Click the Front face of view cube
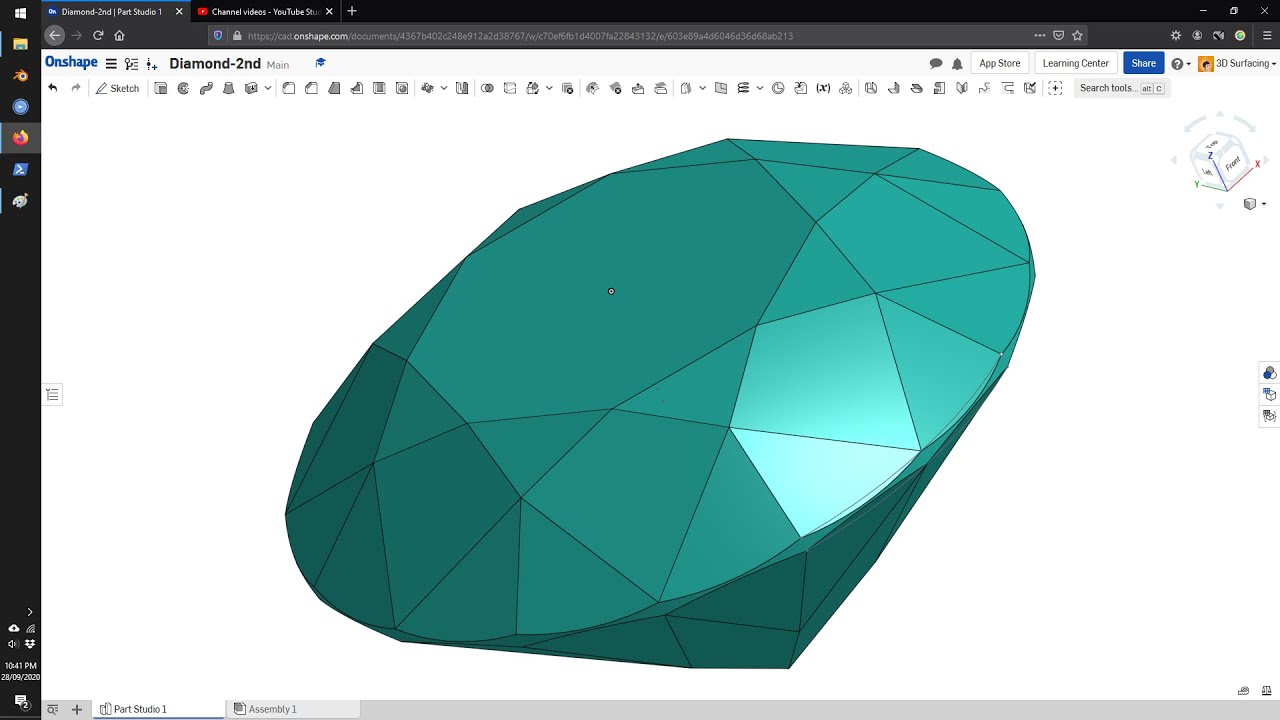The height and width of the screenshot is (720, 1280). click(x=1233, y=162)
